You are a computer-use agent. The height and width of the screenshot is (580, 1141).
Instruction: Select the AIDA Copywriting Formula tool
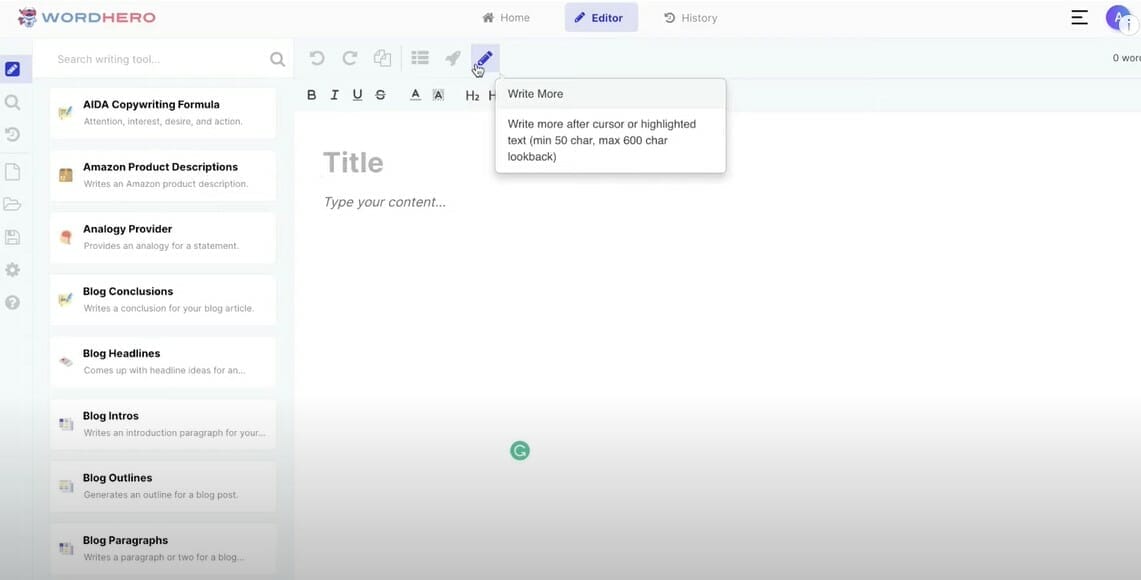(163, 112)
